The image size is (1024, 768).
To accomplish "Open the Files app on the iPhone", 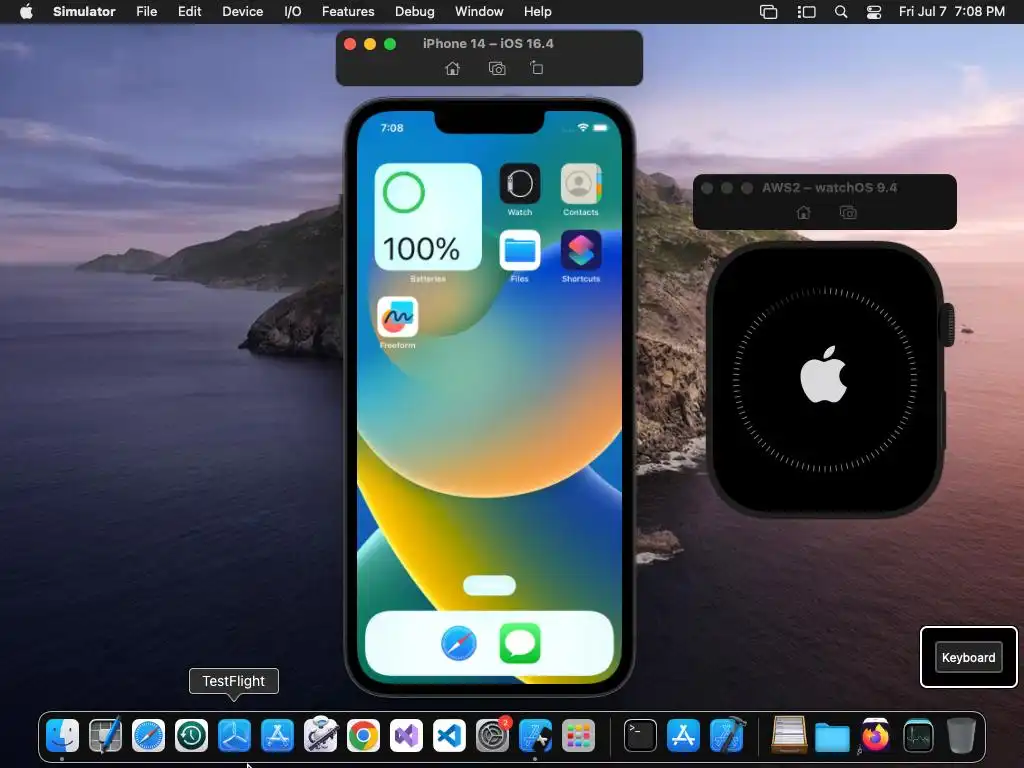I will click(520, 250).
